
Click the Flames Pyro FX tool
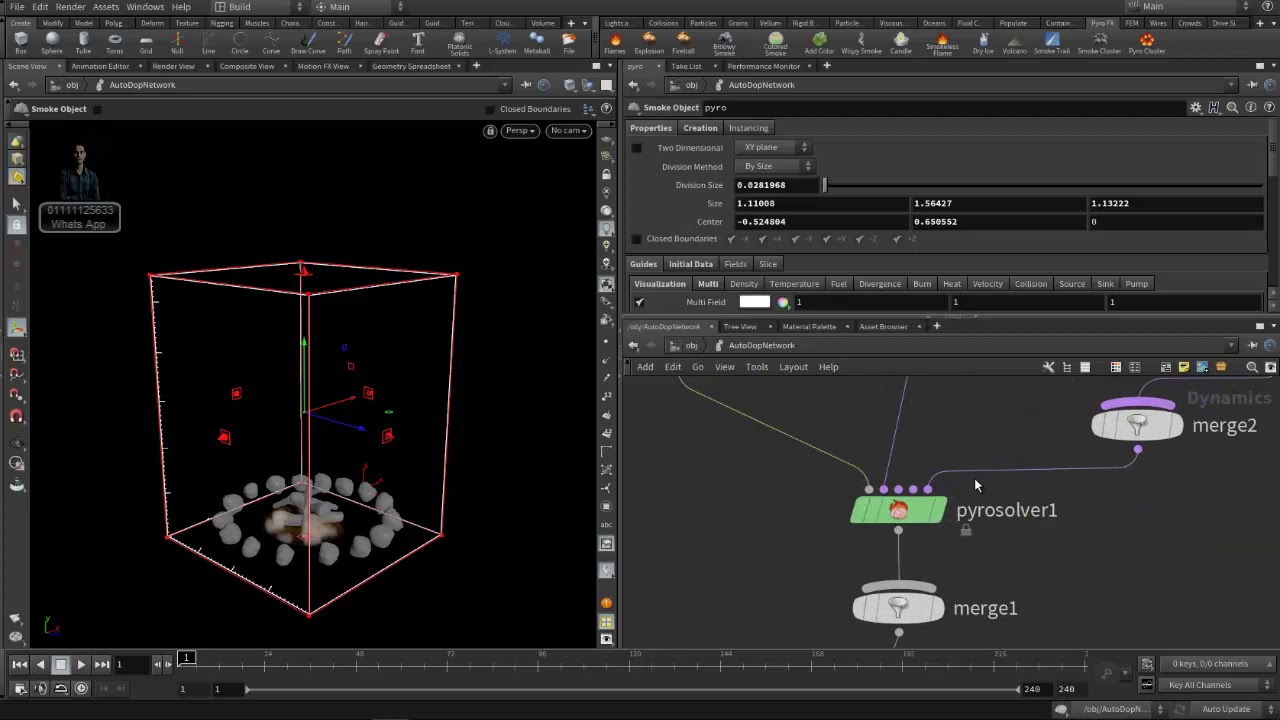[x=615, y=43]
